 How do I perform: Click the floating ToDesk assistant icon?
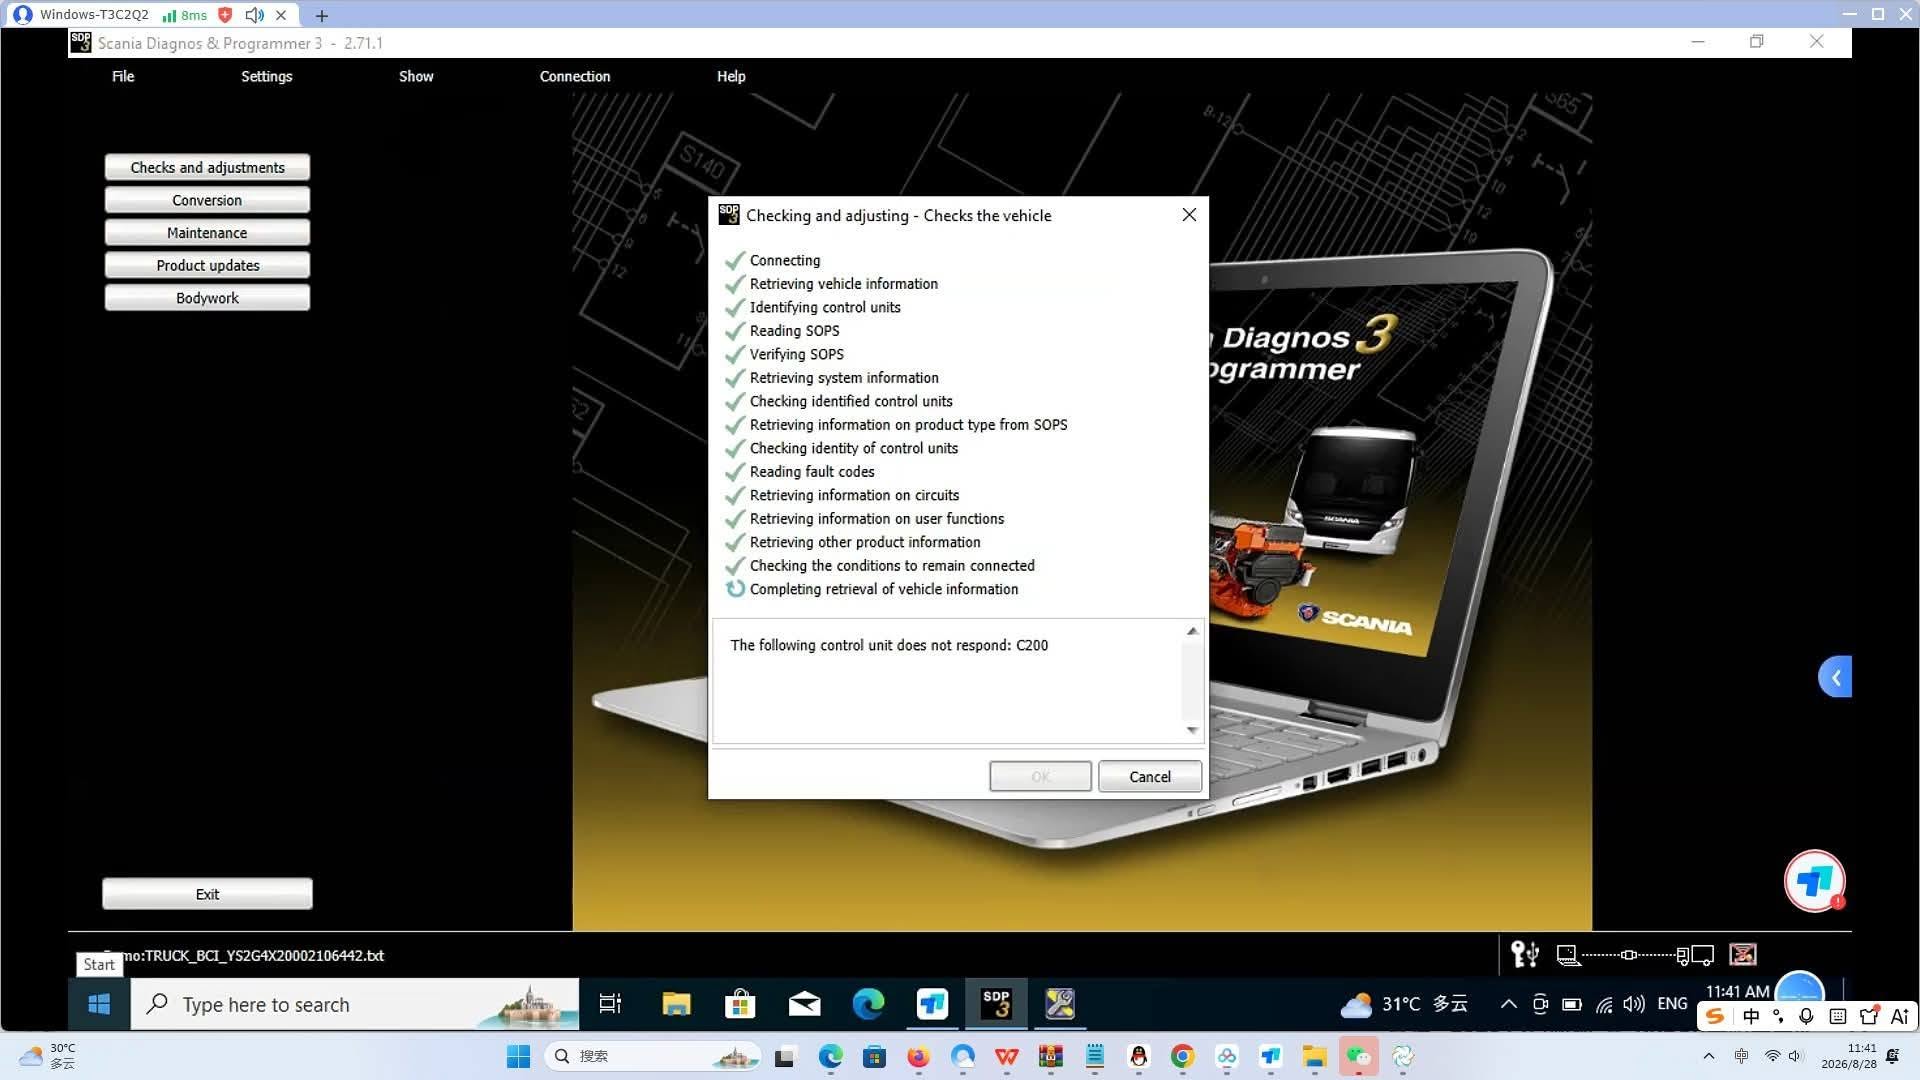coord(1814,881)
